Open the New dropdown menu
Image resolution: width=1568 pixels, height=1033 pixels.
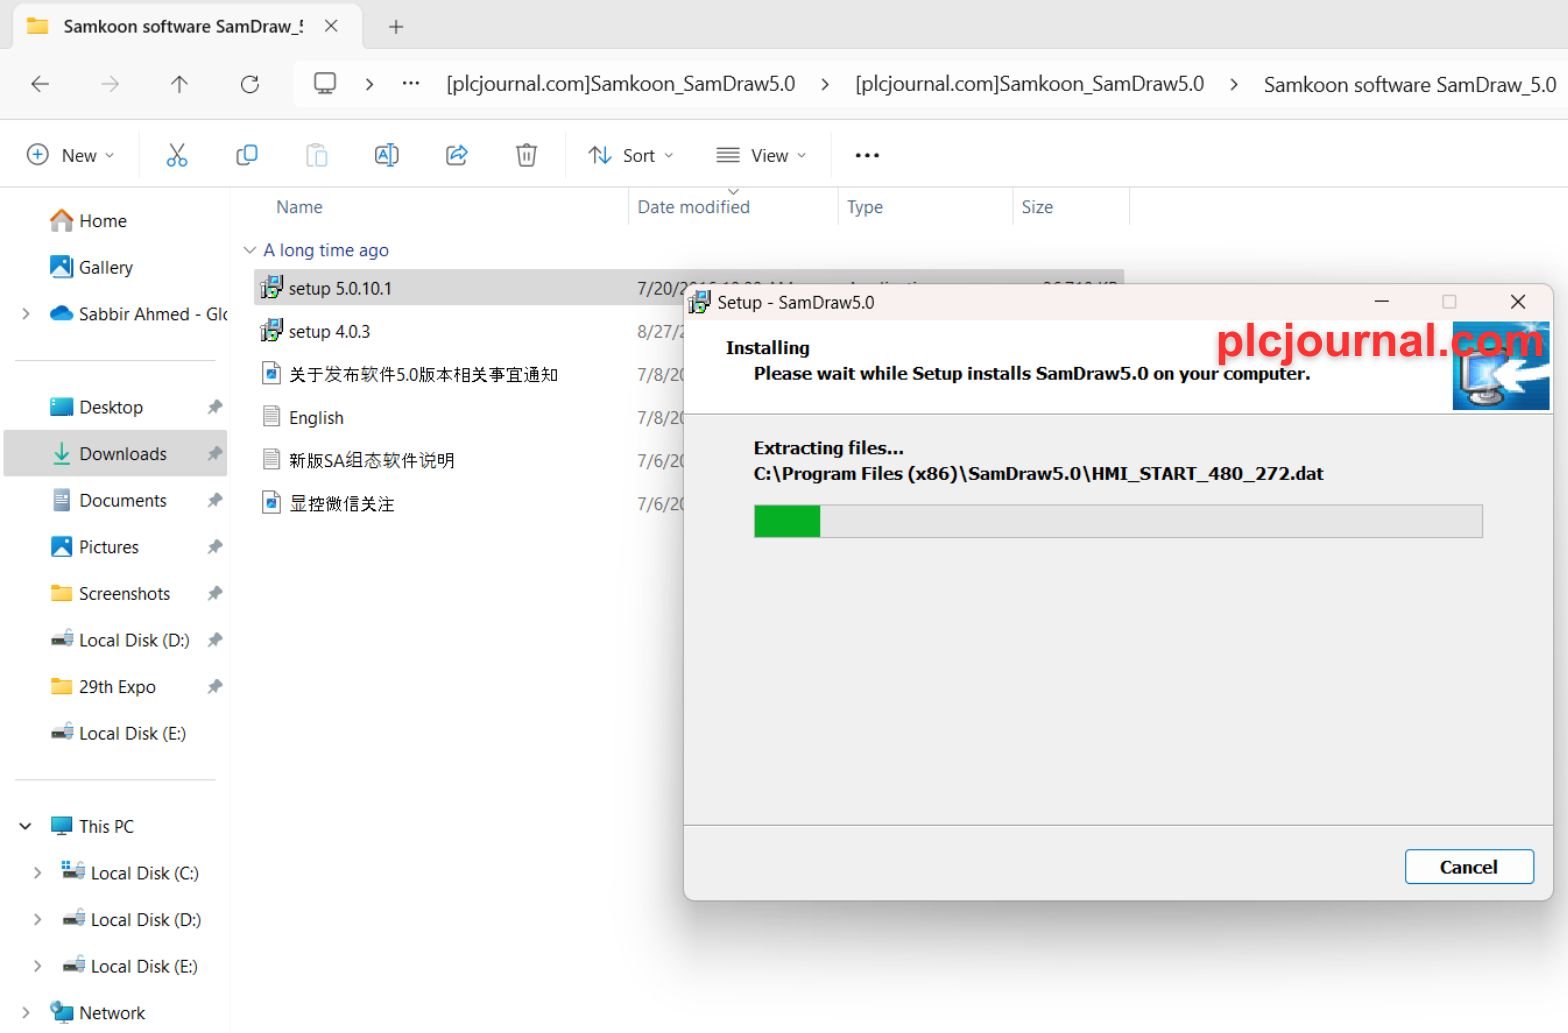pos(70,155)
